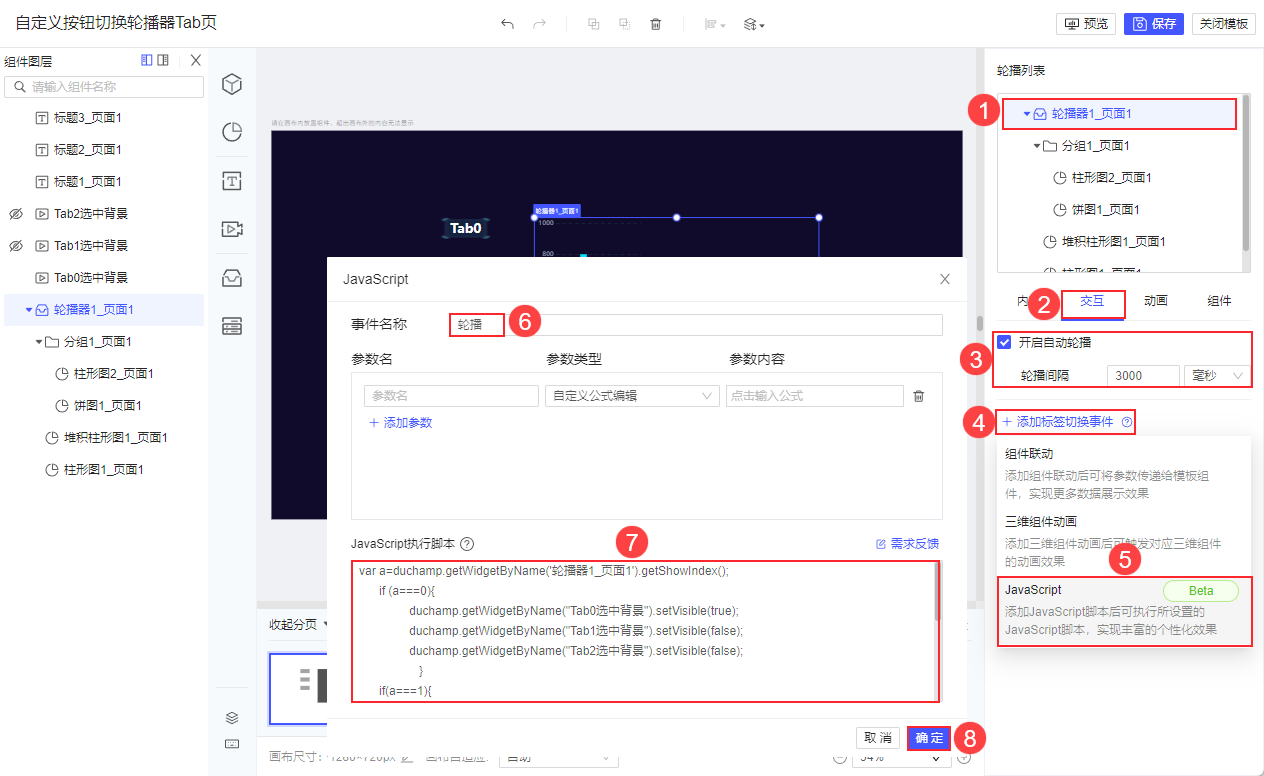This screenshot has width=1264, height=776.
Task: Click inside the JavaScript script editor
Action: 643,631
